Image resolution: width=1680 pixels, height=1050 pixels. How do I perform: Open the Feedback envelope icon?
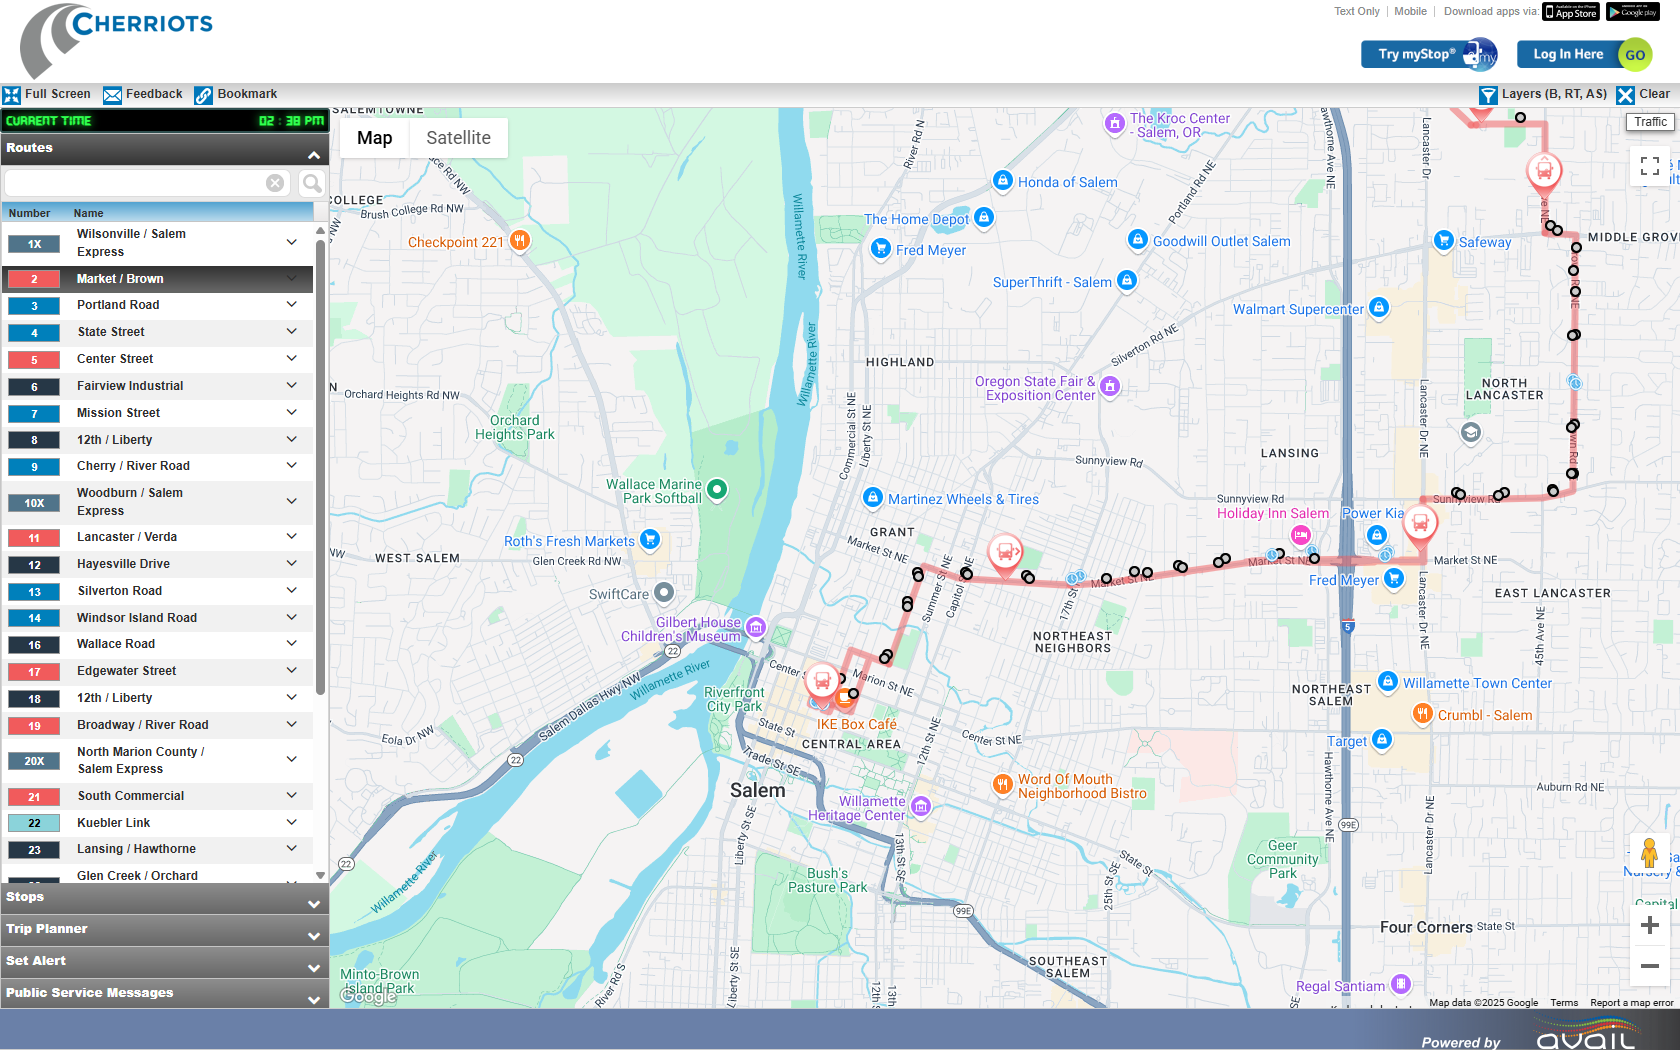(112, 95)
